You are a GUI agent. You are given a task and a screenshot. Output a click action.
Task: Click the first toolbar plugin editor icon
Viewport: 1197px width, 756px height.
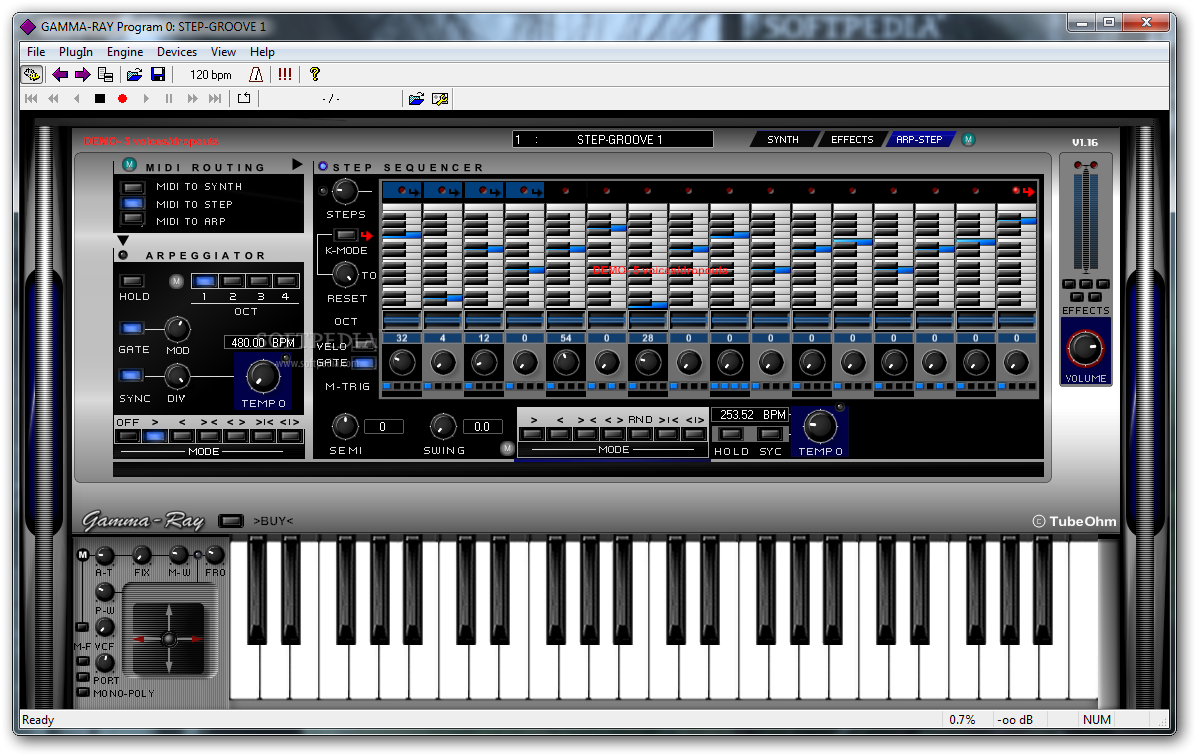click(x=32, y=74)
